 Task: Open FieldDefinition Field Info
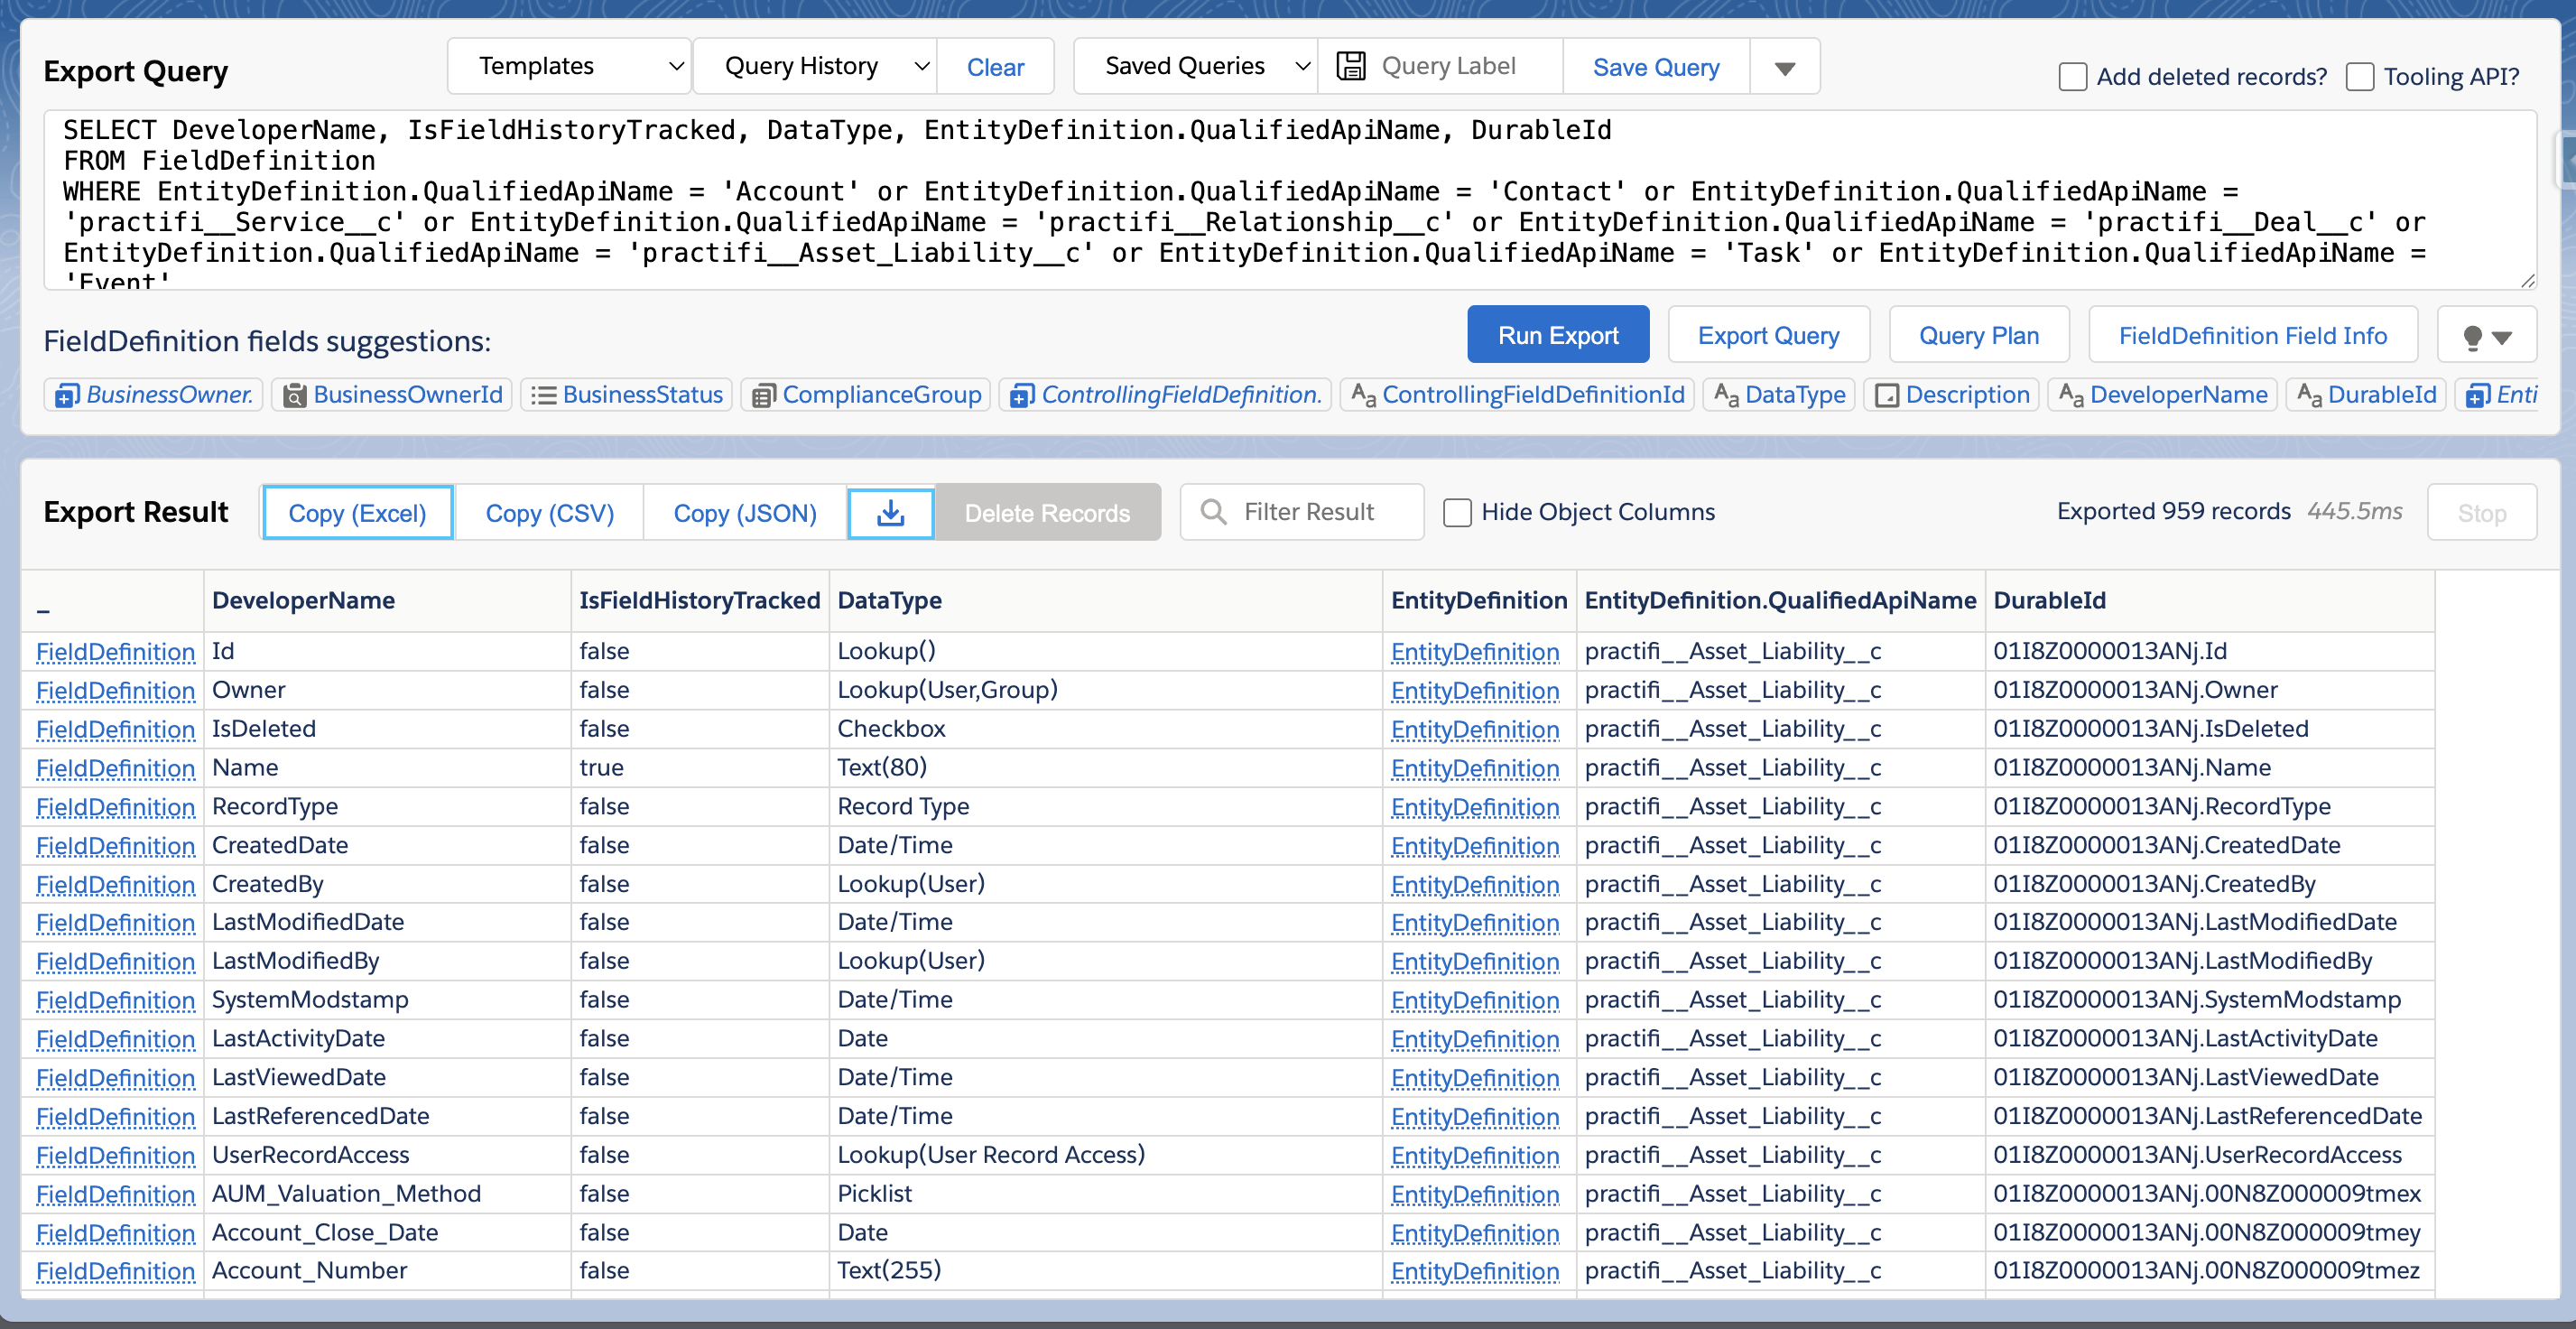click(x=2252, y=335)
